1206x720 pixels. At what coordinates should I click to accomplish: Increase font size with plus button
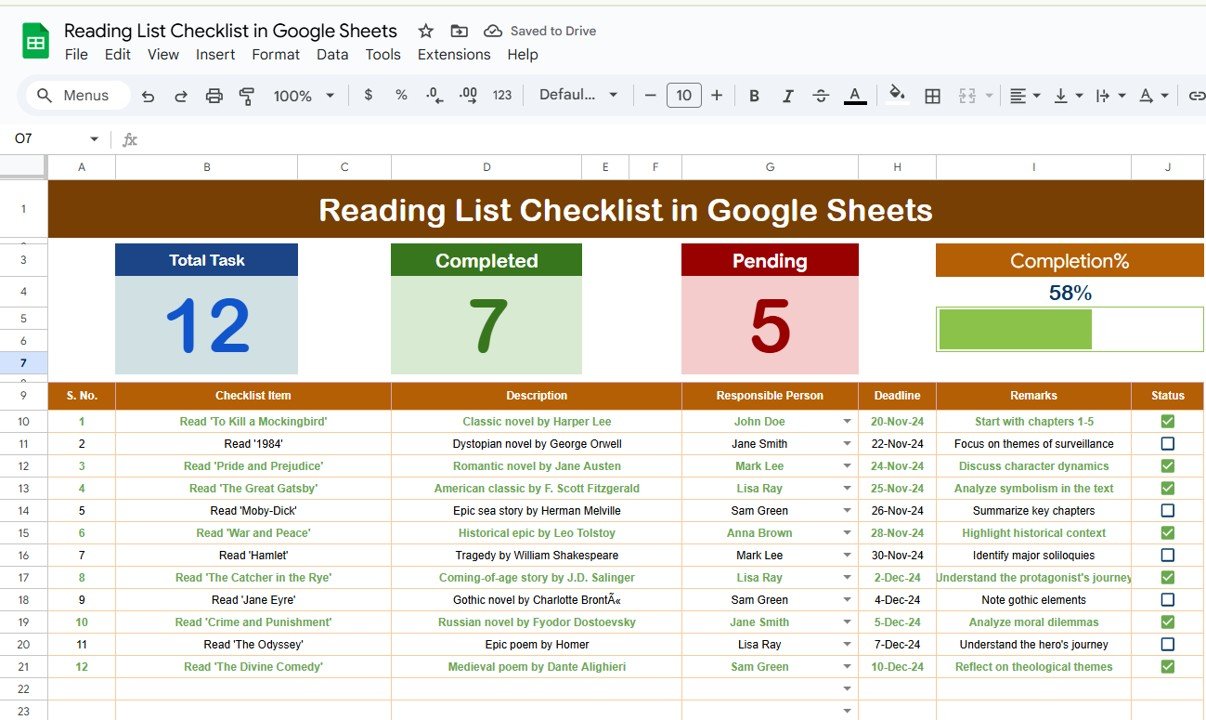tap(716, 95)
